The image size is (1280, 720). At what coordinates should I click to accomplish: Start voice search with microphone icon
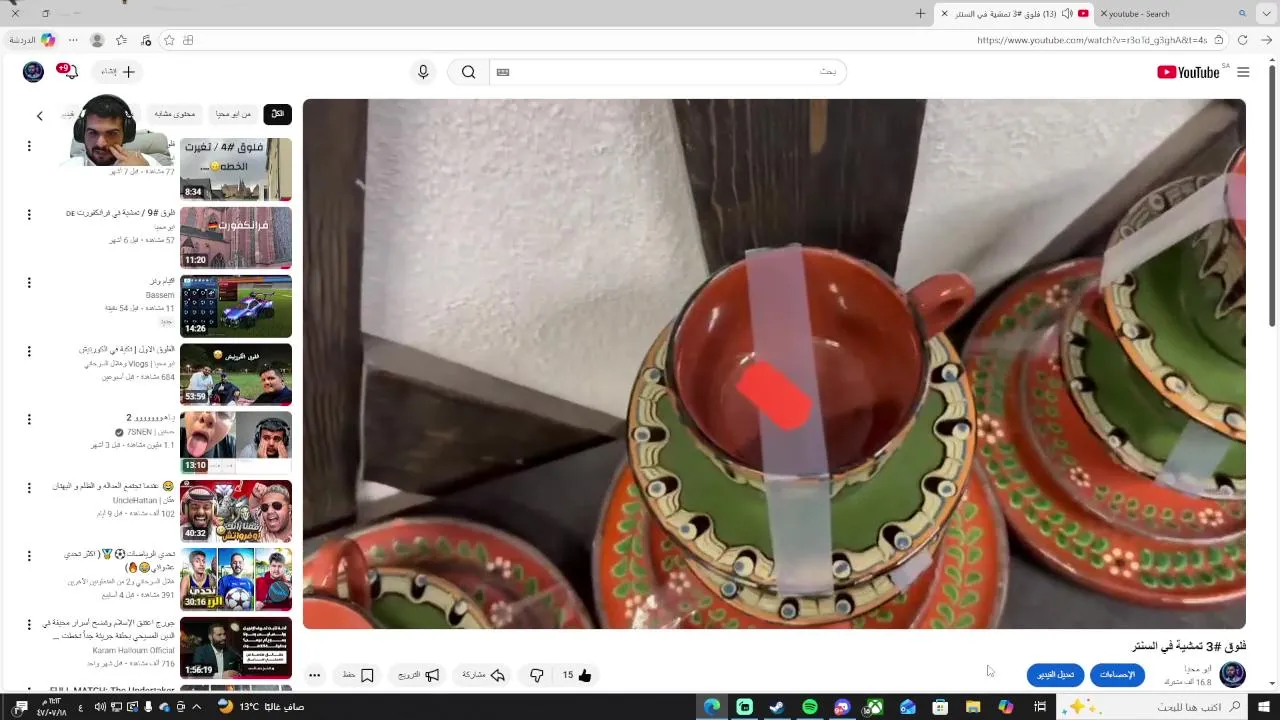coord(423,72)
